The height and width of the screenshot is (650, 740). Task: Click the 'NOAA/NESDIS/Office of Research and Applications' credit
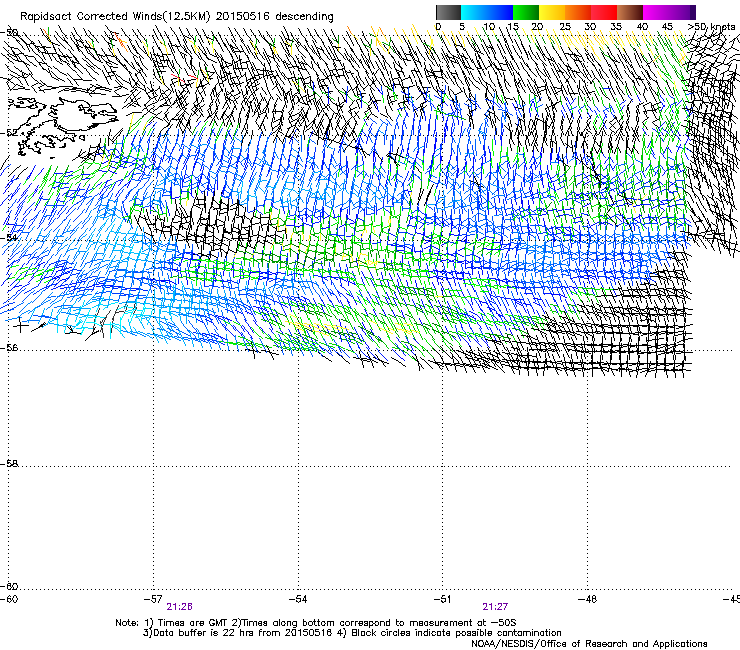click(589, 643)
